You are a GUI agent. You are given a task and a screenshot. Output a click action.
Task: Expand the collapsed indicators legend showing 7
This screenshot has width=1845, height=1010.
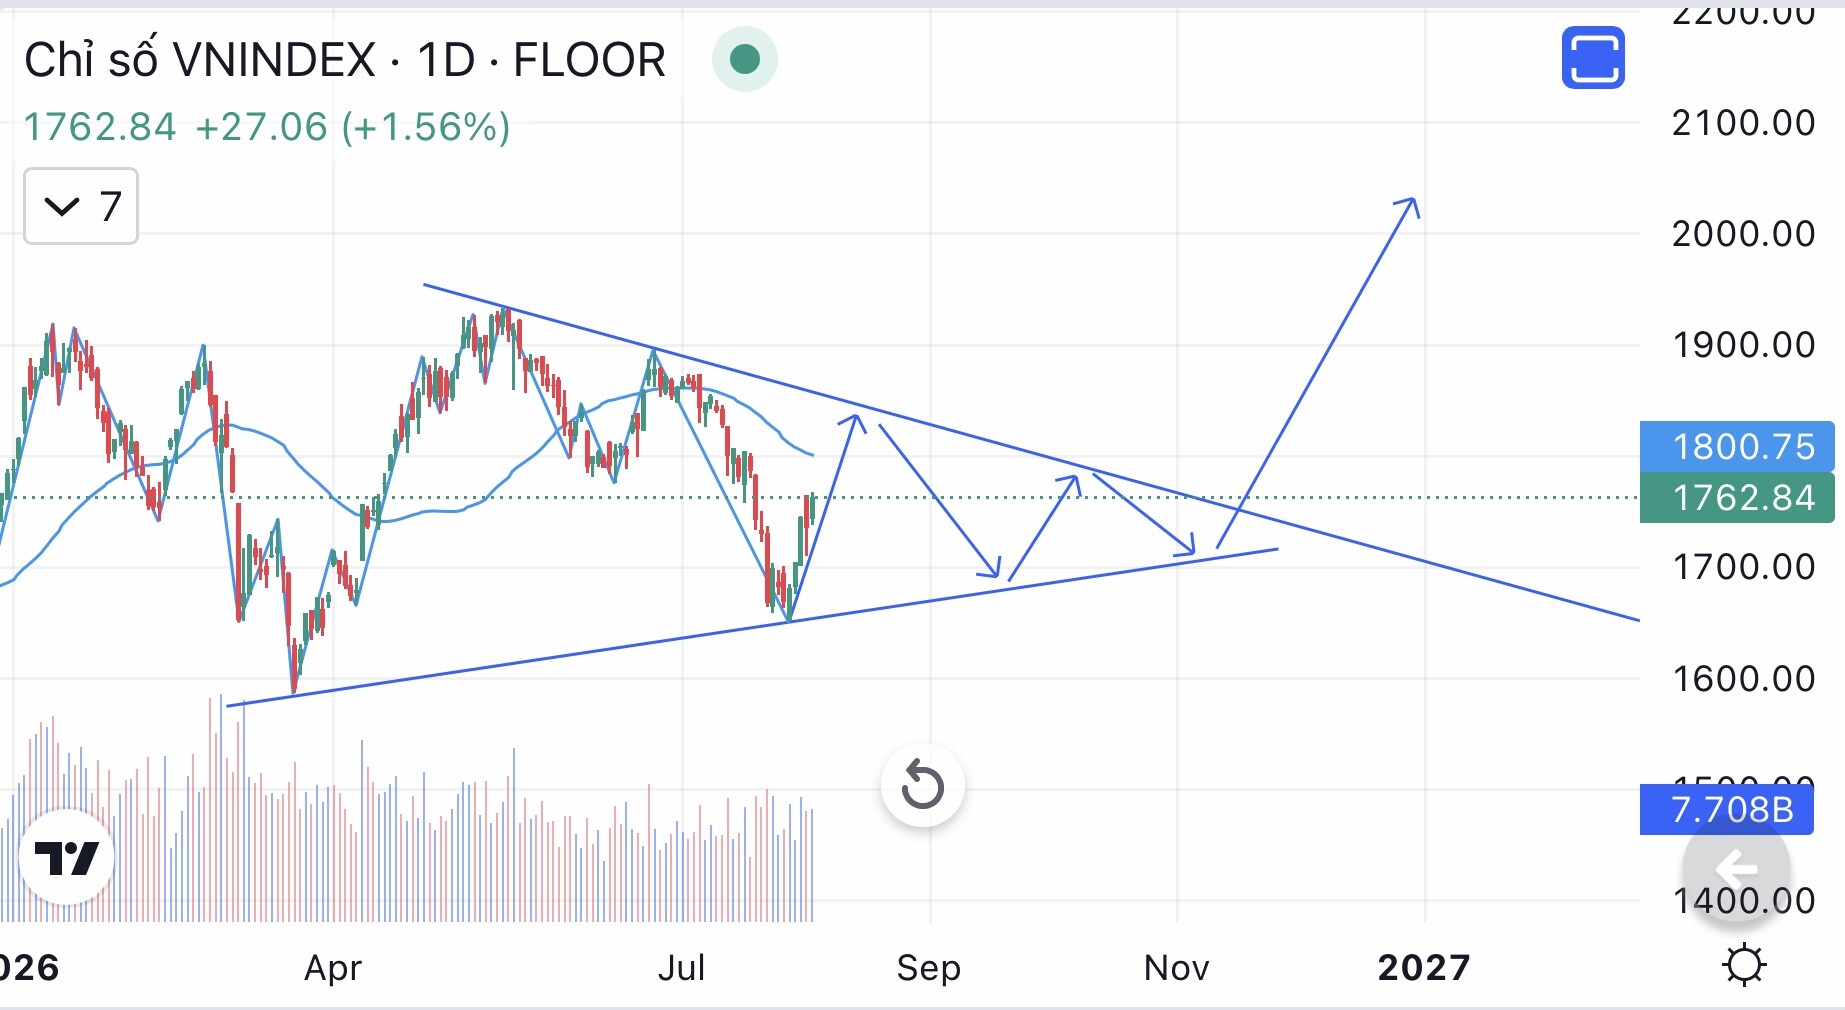81,207
